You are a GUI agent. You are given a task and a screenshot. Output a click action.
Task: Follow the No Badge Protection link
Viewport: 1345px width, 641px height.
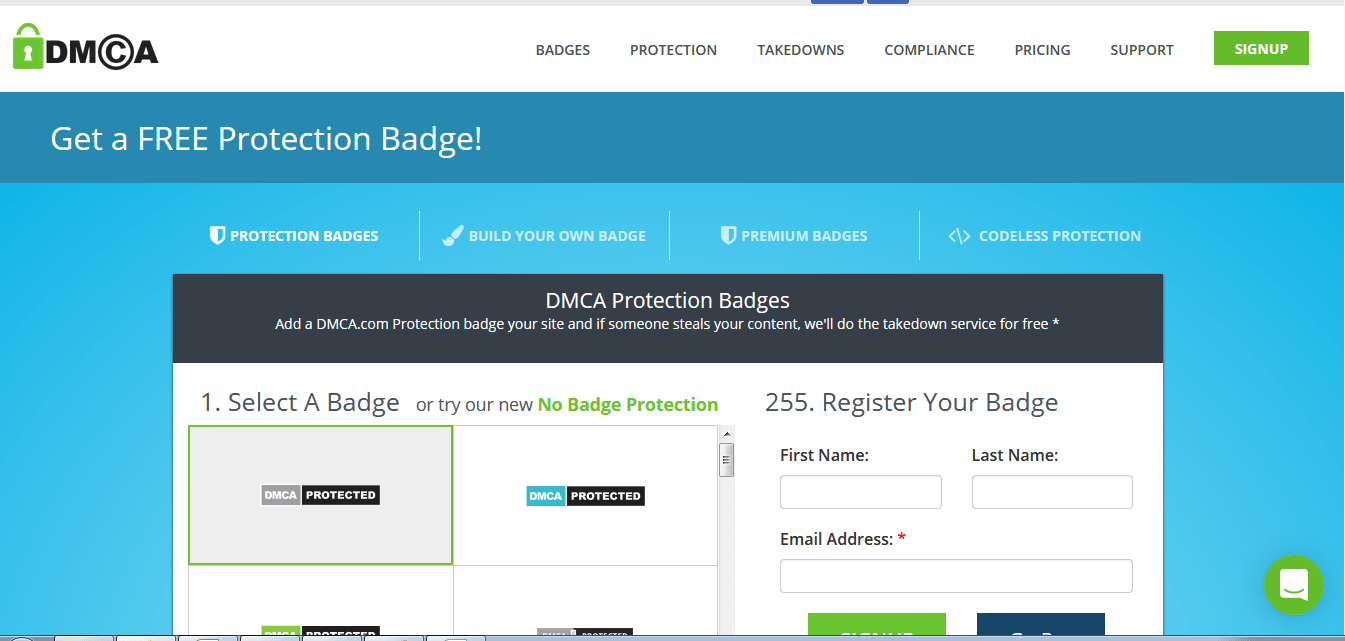[628, 405]
